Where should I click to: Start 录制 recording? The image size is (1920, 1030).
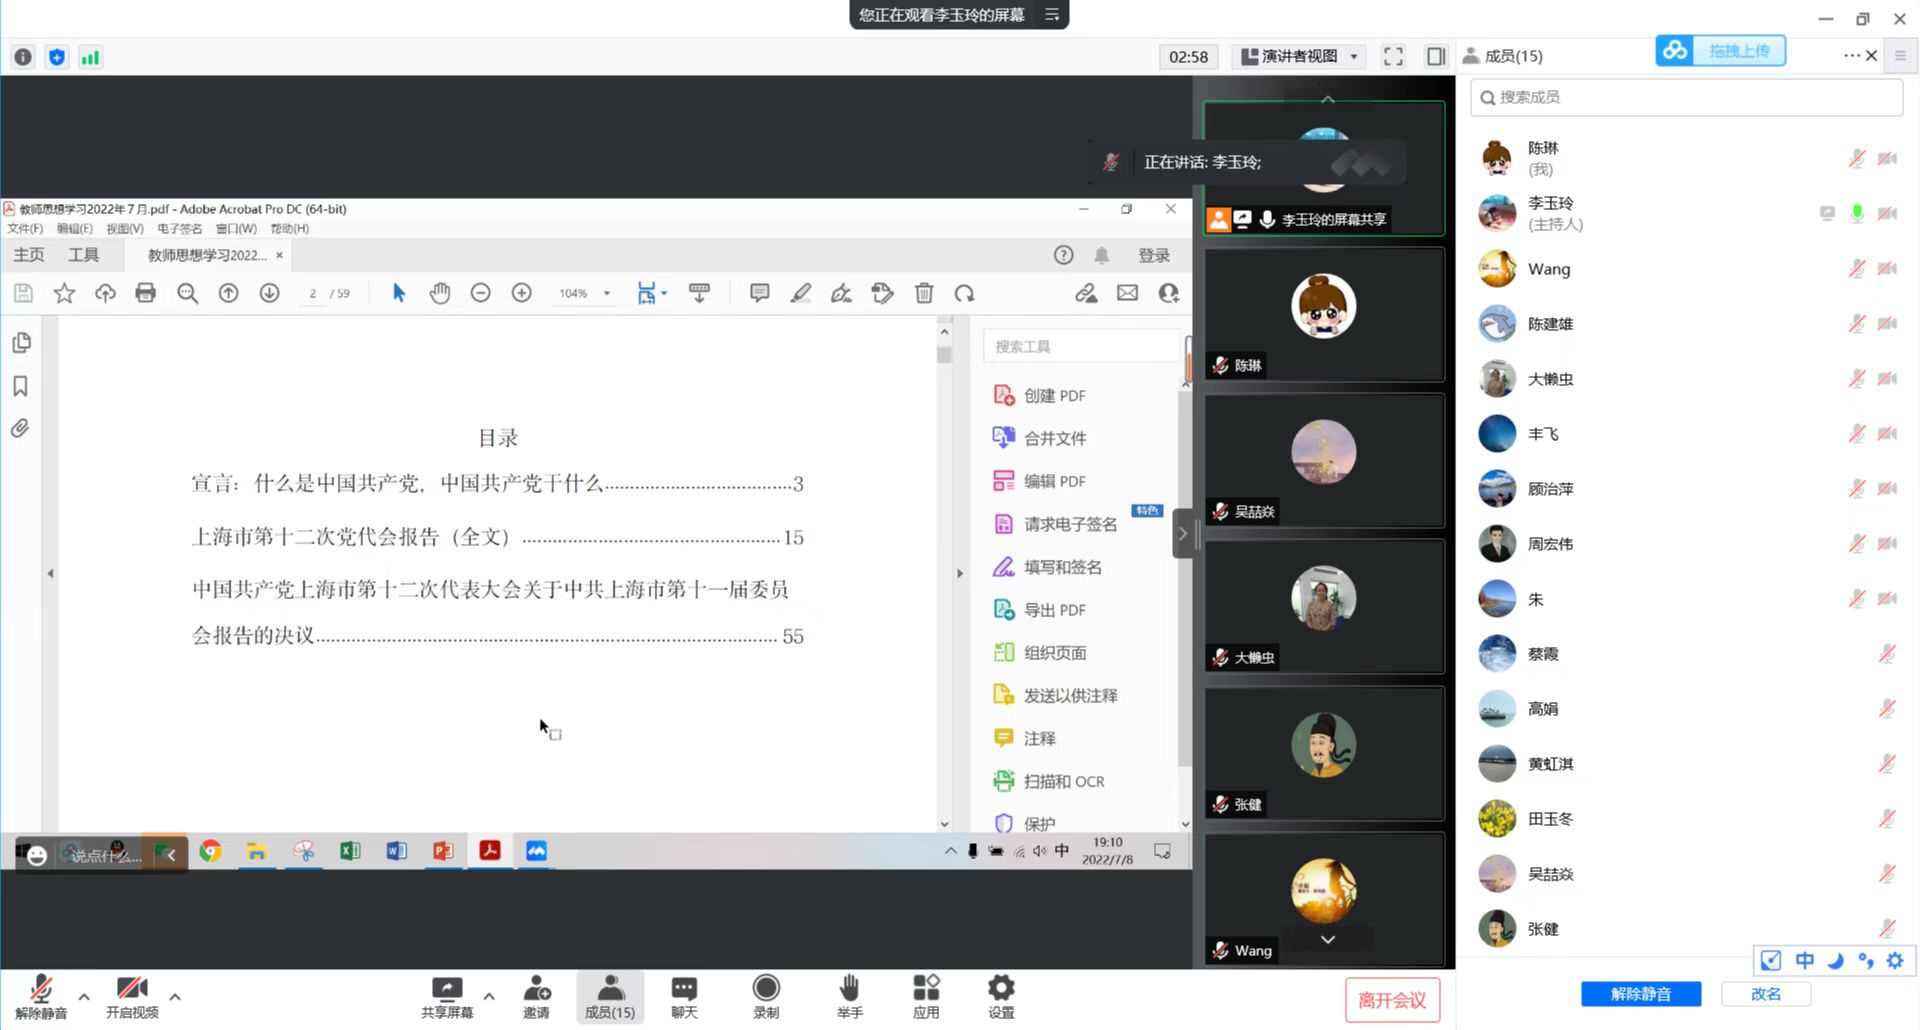click(766, 997)
